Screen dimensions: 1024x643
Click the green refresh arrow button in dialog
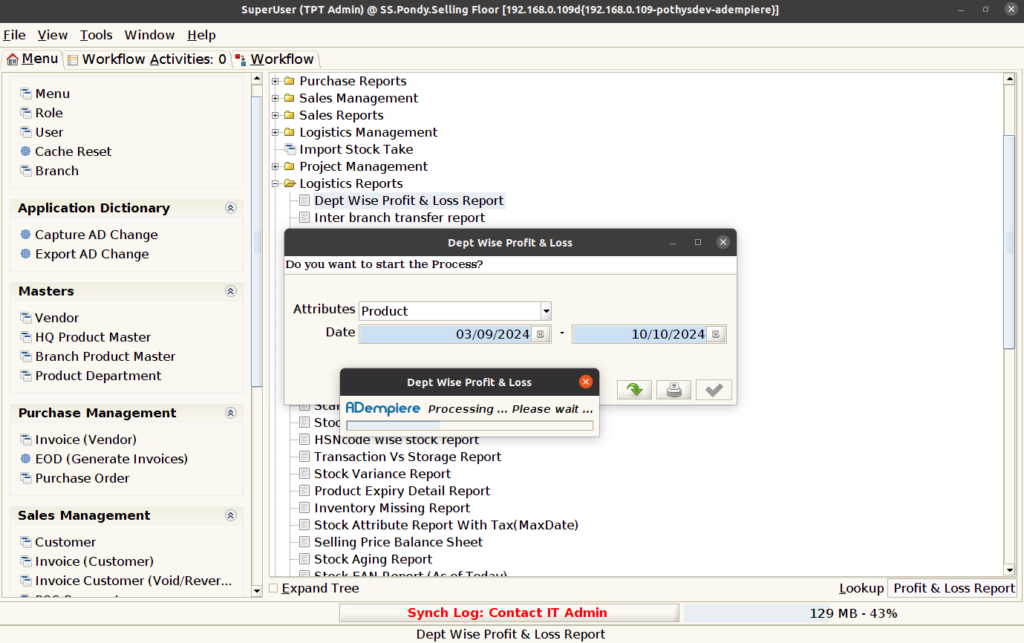634,390
